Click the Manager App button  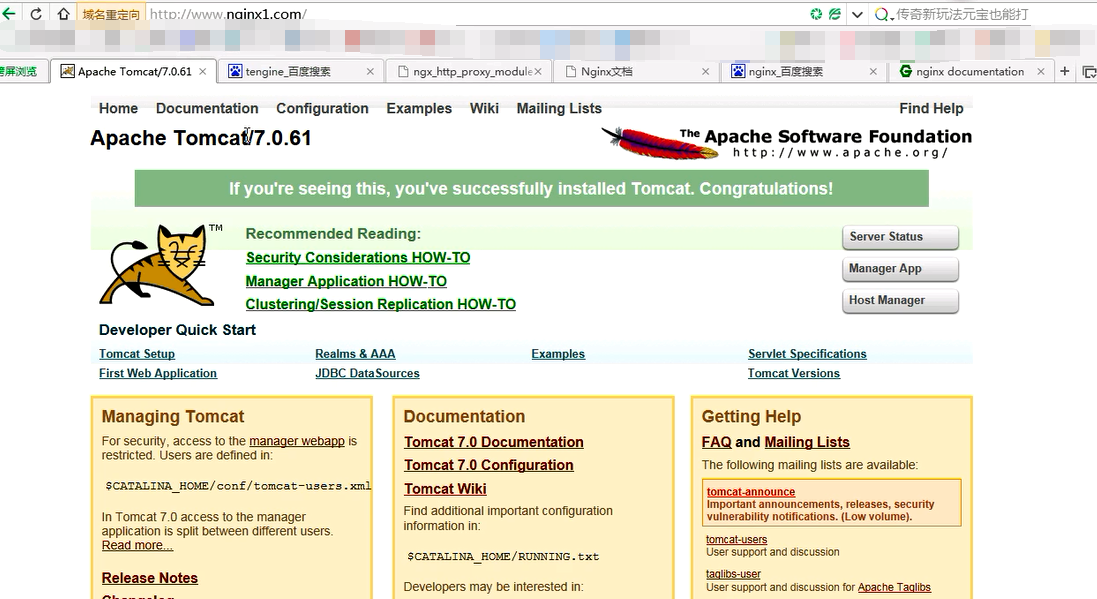pos(900,269)
